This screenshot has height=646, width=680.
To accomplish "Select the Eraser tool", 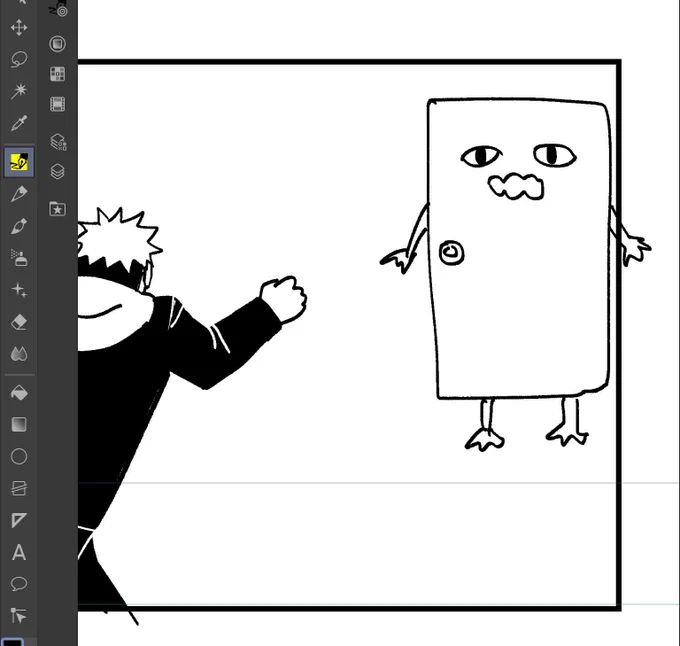I will [x=19, y=322].
